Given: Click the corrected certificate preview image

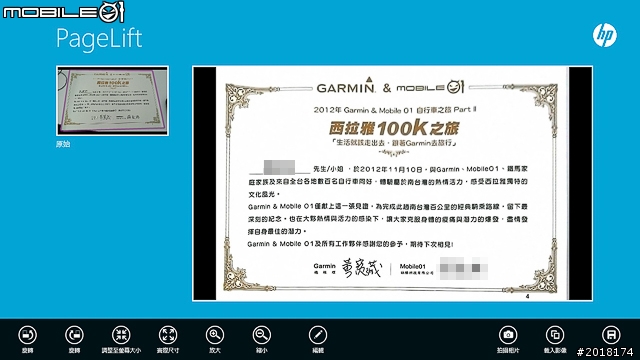Looking at the screenshot, I should coord(392,184).
